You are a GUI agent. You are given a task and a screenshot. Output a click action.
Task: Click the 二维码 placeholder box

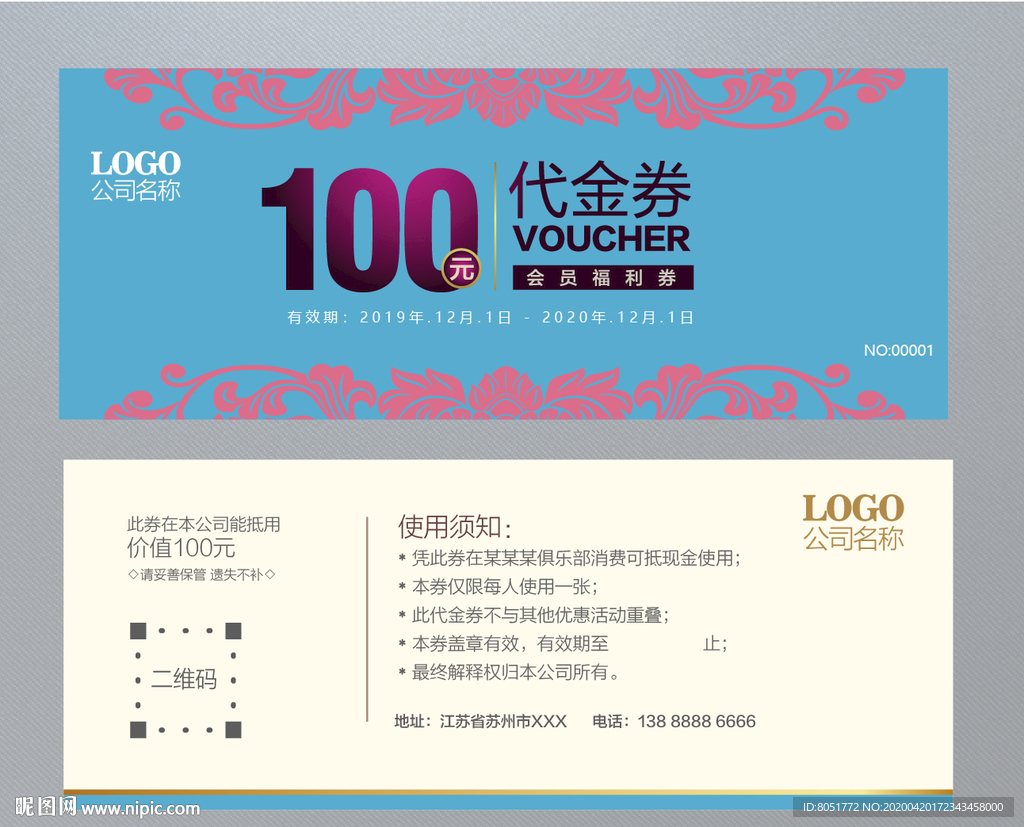[185, 680]
